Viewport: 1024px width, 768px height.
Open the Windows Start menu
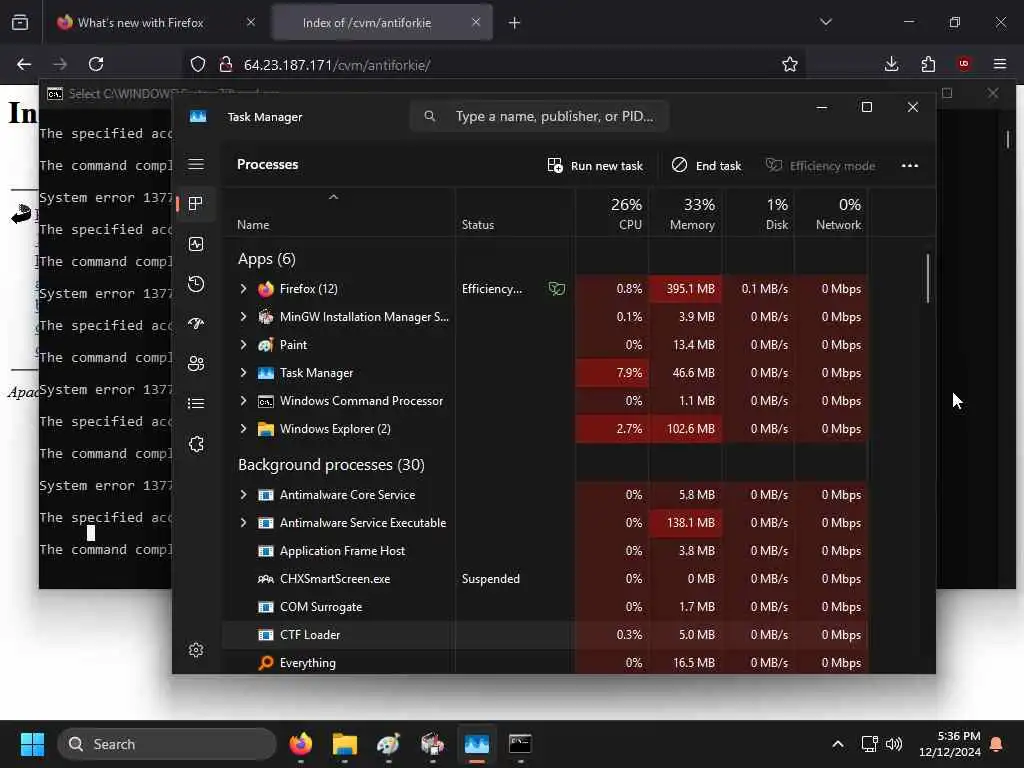32,744
